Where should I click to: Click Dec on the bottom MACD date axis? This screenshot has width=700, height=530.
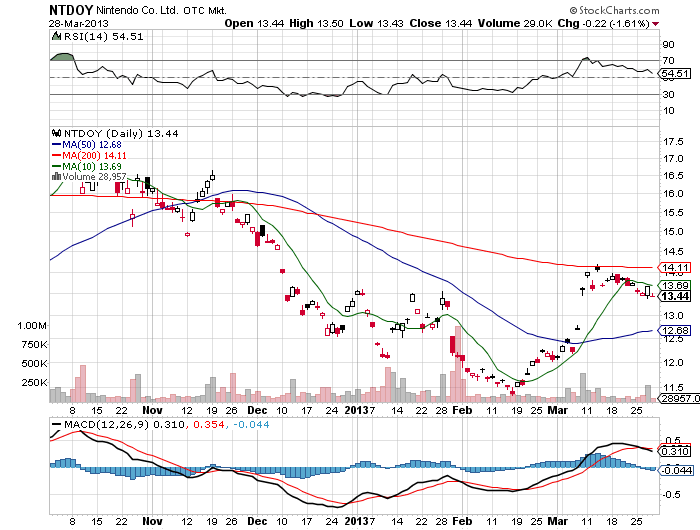click(257, 522)
